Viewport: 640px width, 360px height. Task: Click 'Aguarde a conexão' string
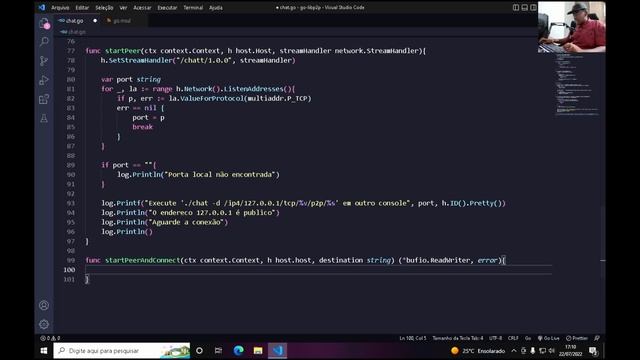click(x=187, y=222)
